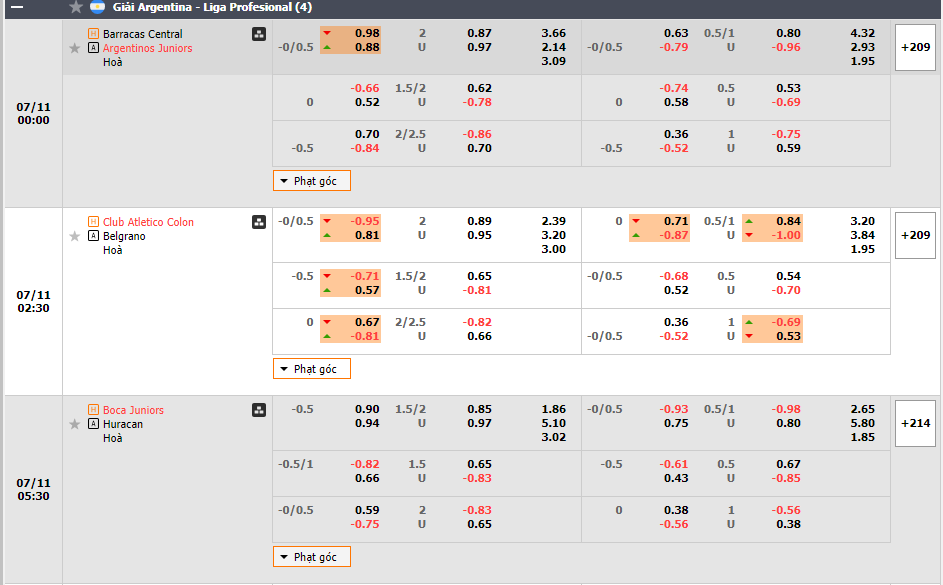The image size is (943, 585).
Task: Star the Colon vs Belgrano match
Action: coord(74,236)
